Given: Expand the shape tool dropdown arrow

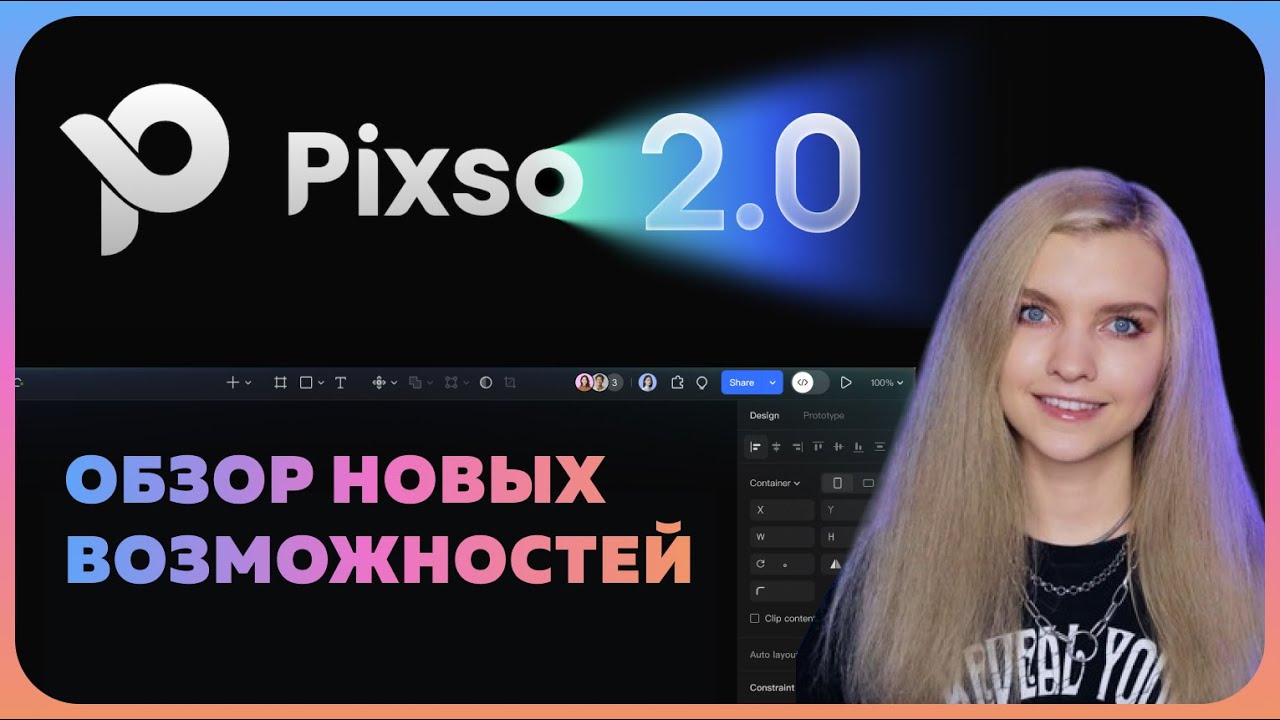Looking at the screenshot, I should [321, 383].
